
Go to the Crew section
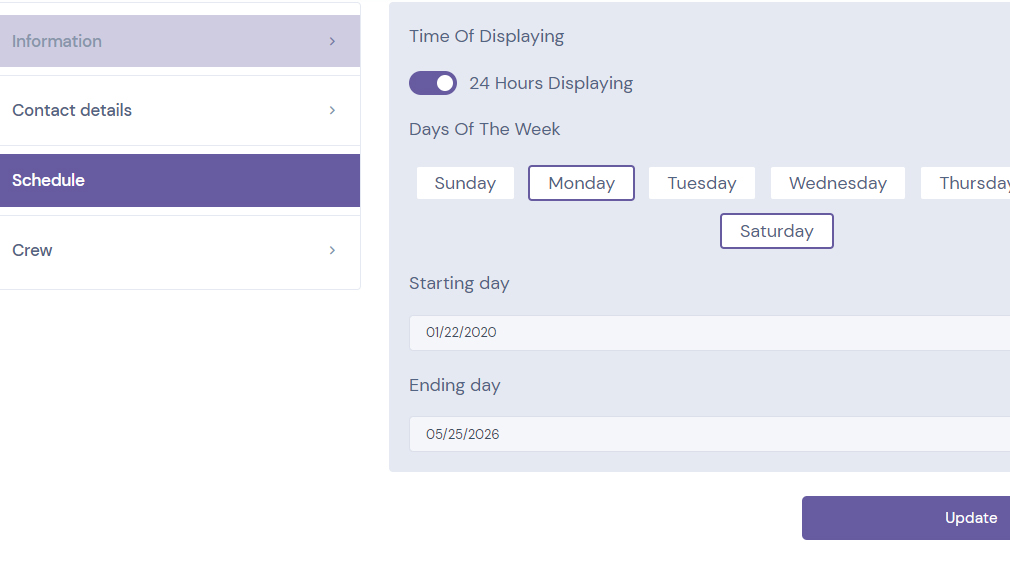click(x=180, y=251)
